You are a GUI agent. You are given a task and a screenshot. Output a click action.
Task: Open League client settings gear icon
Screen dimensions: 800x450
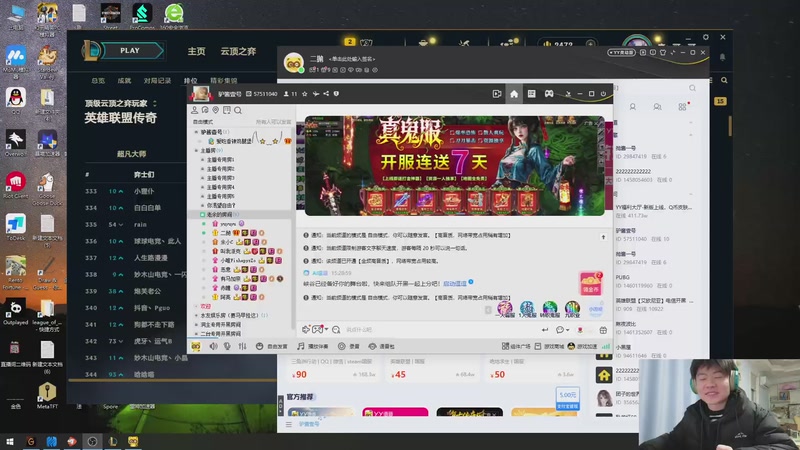point(706,37)
